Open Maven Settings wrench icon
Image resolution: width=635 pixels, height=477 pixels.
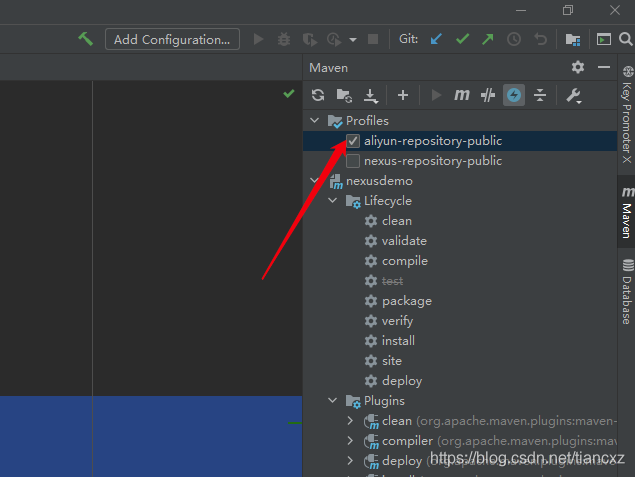(573, 95)
